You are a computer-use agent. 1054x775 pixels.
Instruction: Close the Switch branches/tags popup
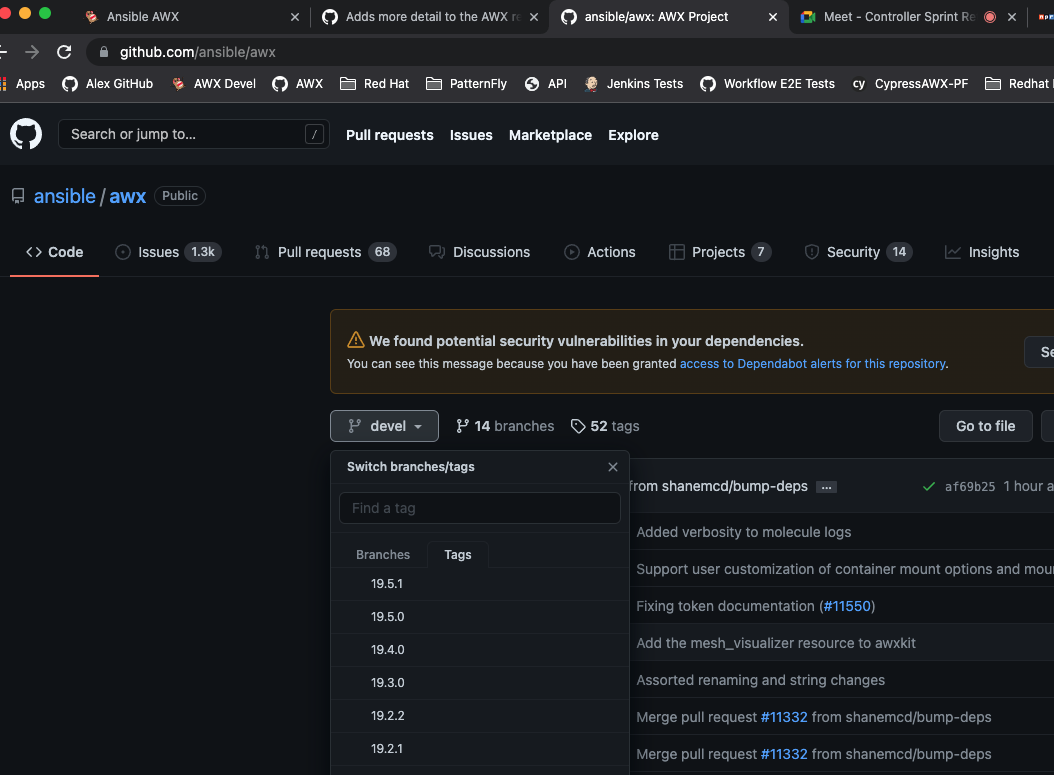tap(613, 467)
